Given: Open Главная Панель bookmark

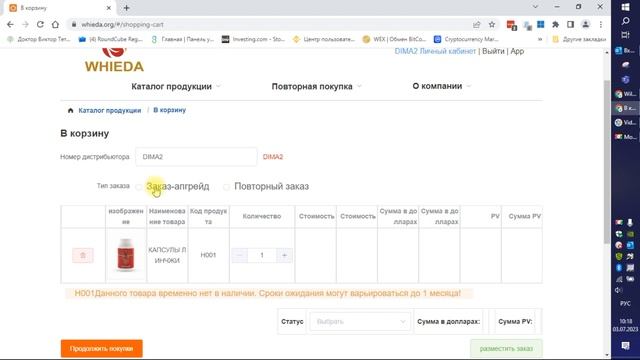Looking at the screenshot, I should click(182, 39).
